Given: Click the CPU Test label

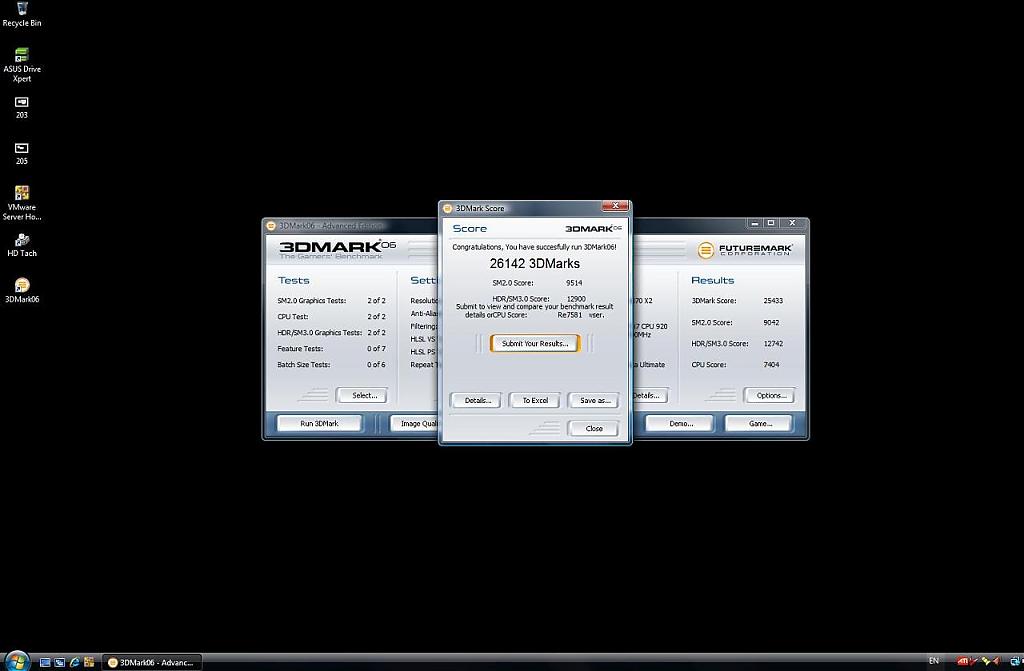Looking at the screenshot, I should pyautogui.click(x=293, y=317).
